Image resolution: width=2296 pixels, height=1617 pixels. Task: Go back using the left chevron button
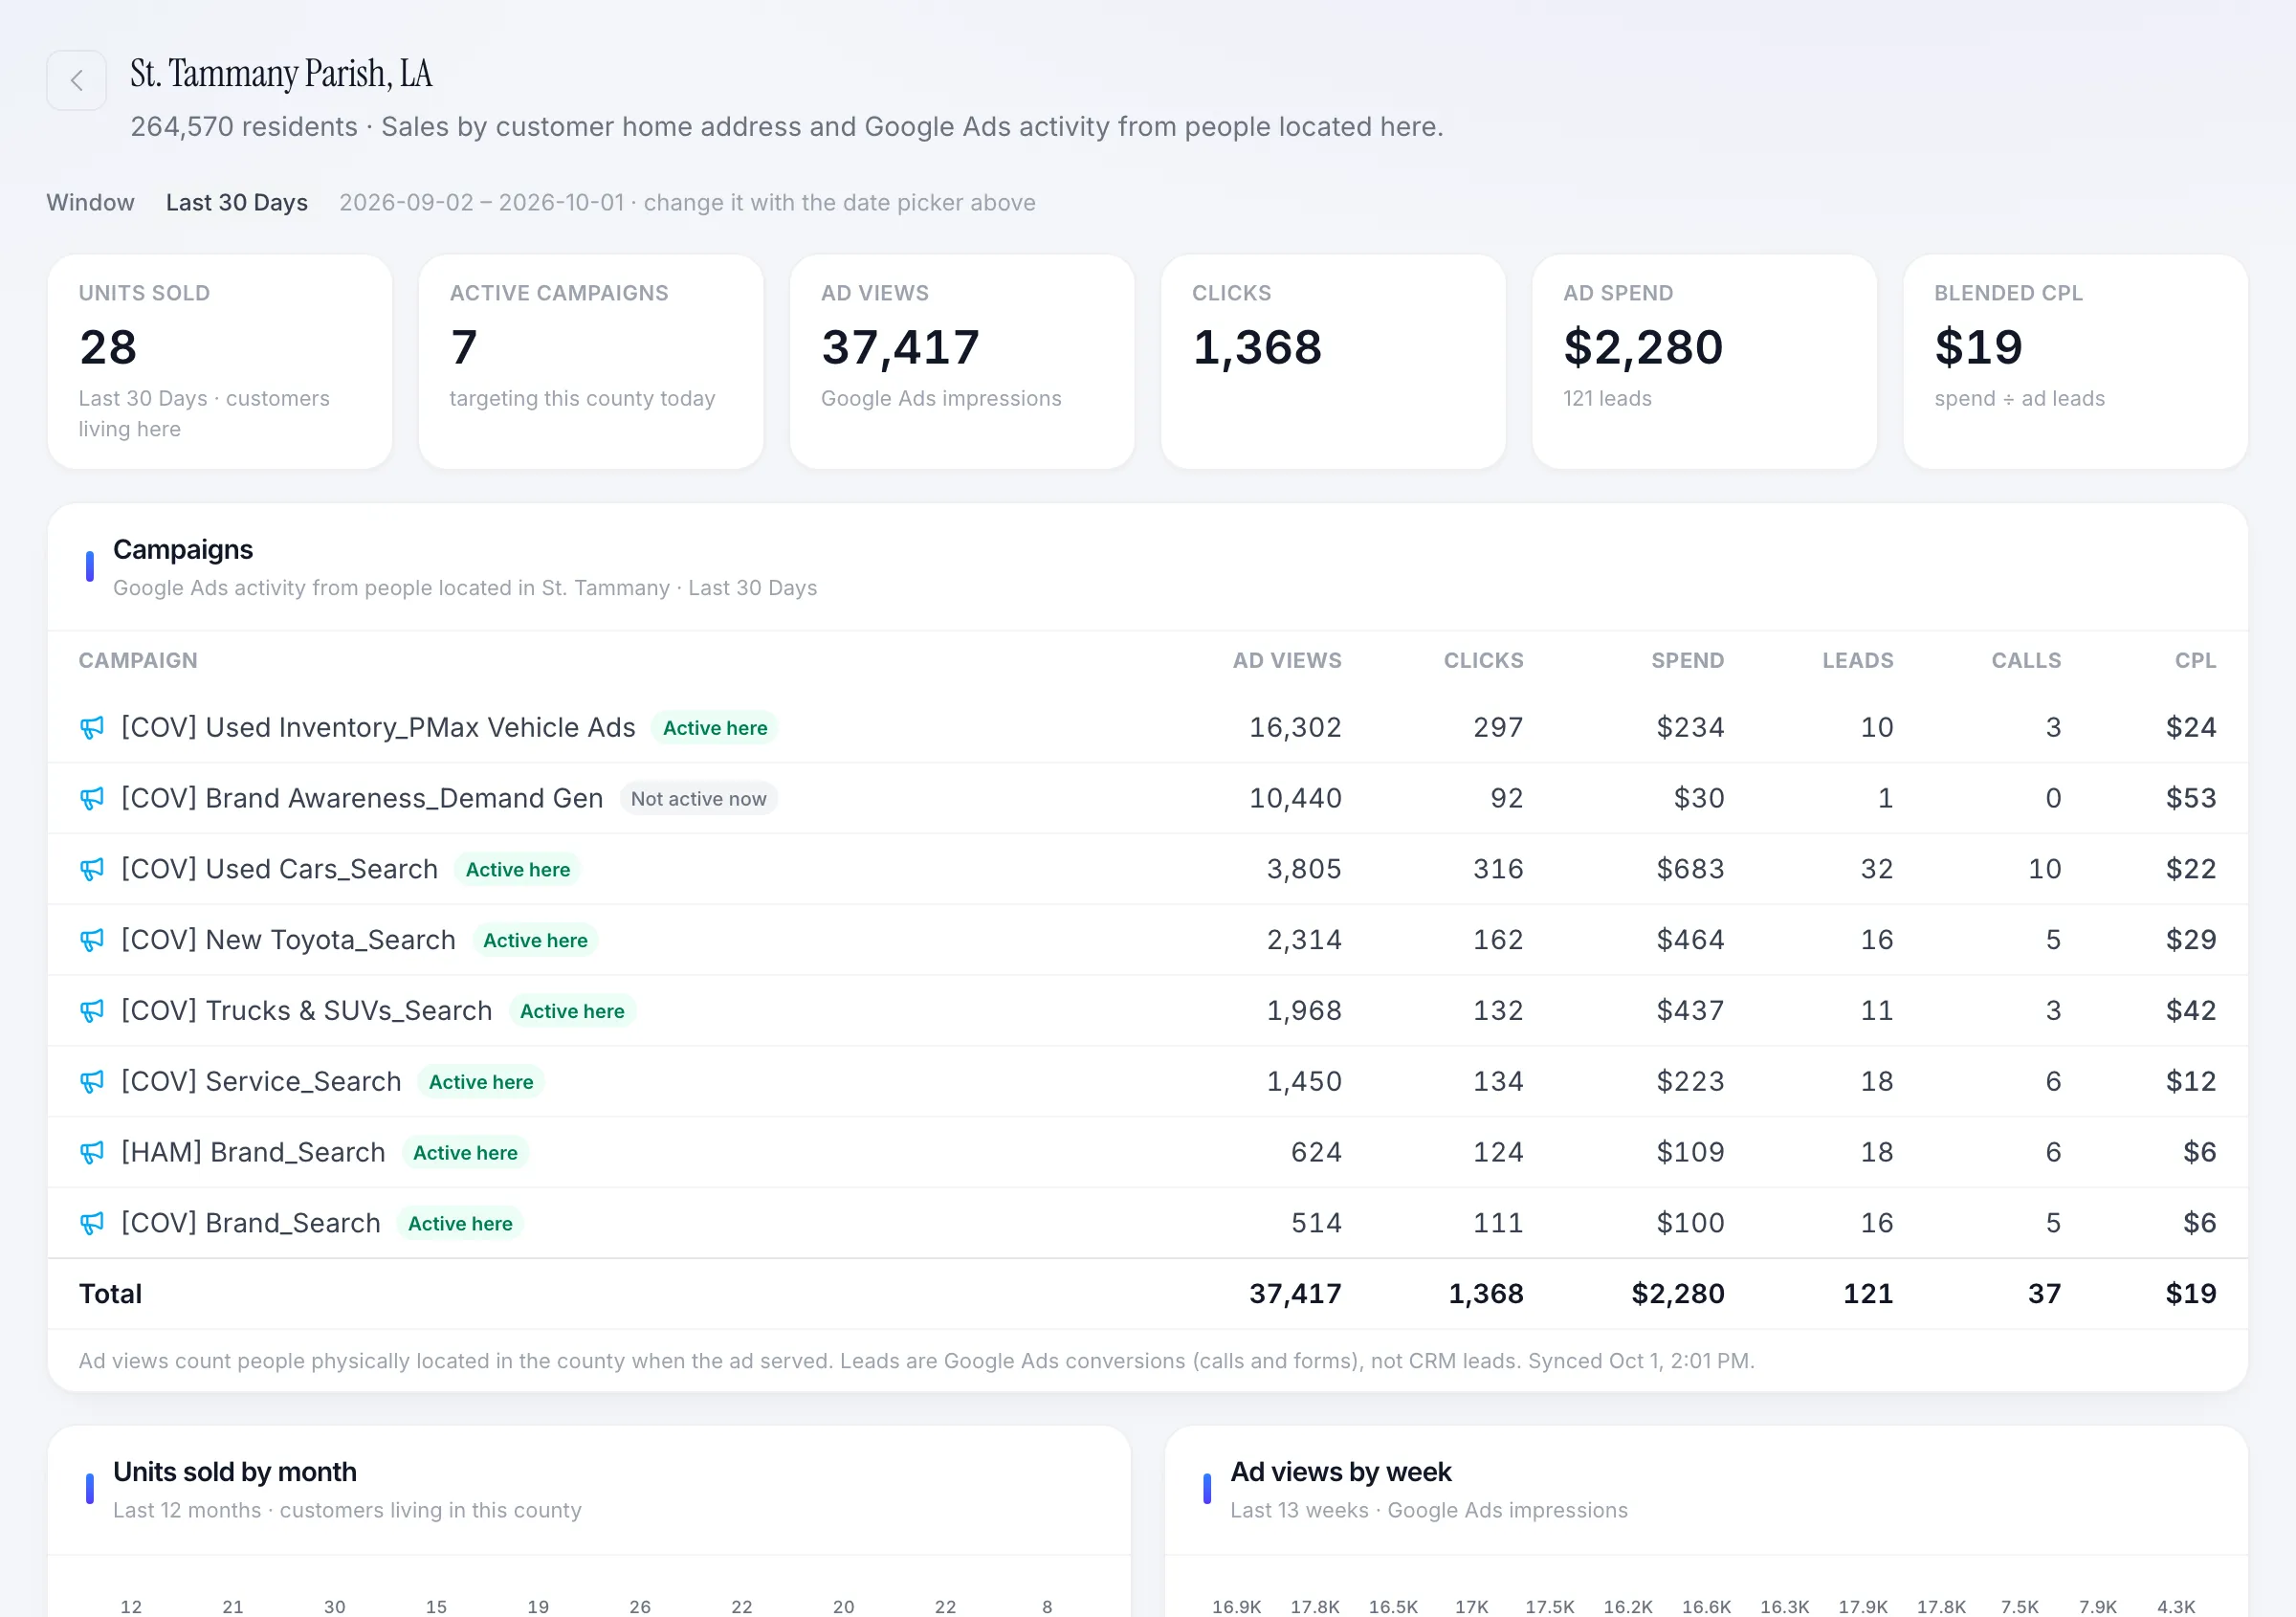coord(76,80)
